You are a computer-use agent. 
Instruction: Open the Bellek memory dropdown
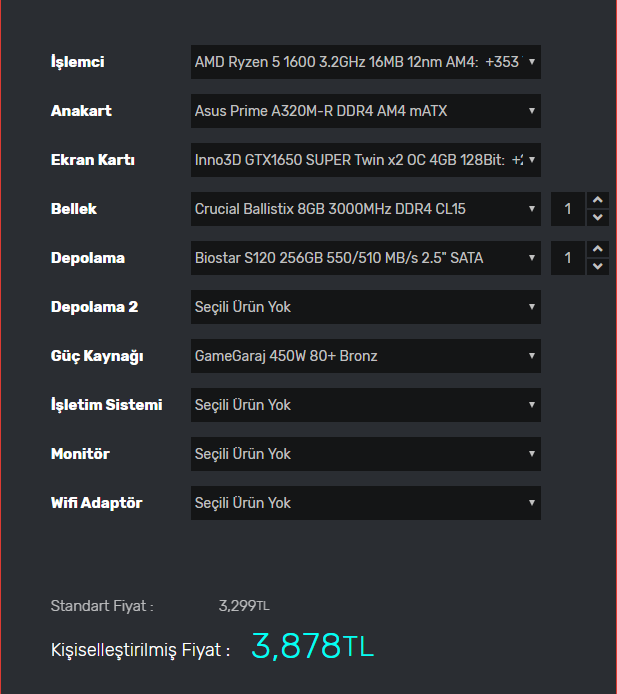366,209
